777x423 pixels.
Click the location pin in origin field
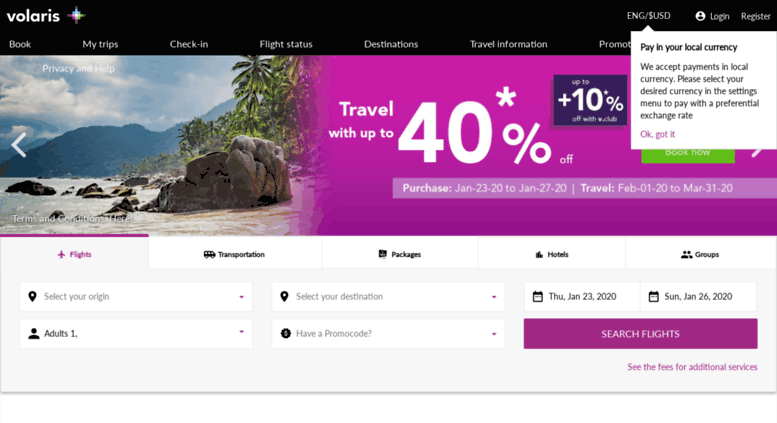(x=33, y=297)
